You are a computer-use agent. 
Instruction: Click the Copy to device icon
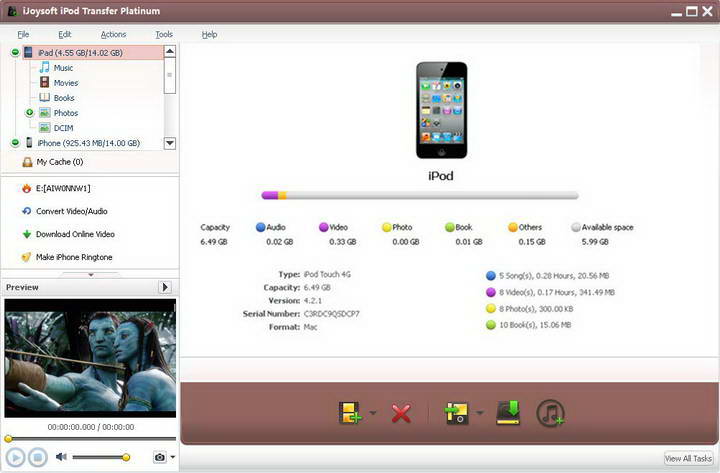tap(456, 413)
